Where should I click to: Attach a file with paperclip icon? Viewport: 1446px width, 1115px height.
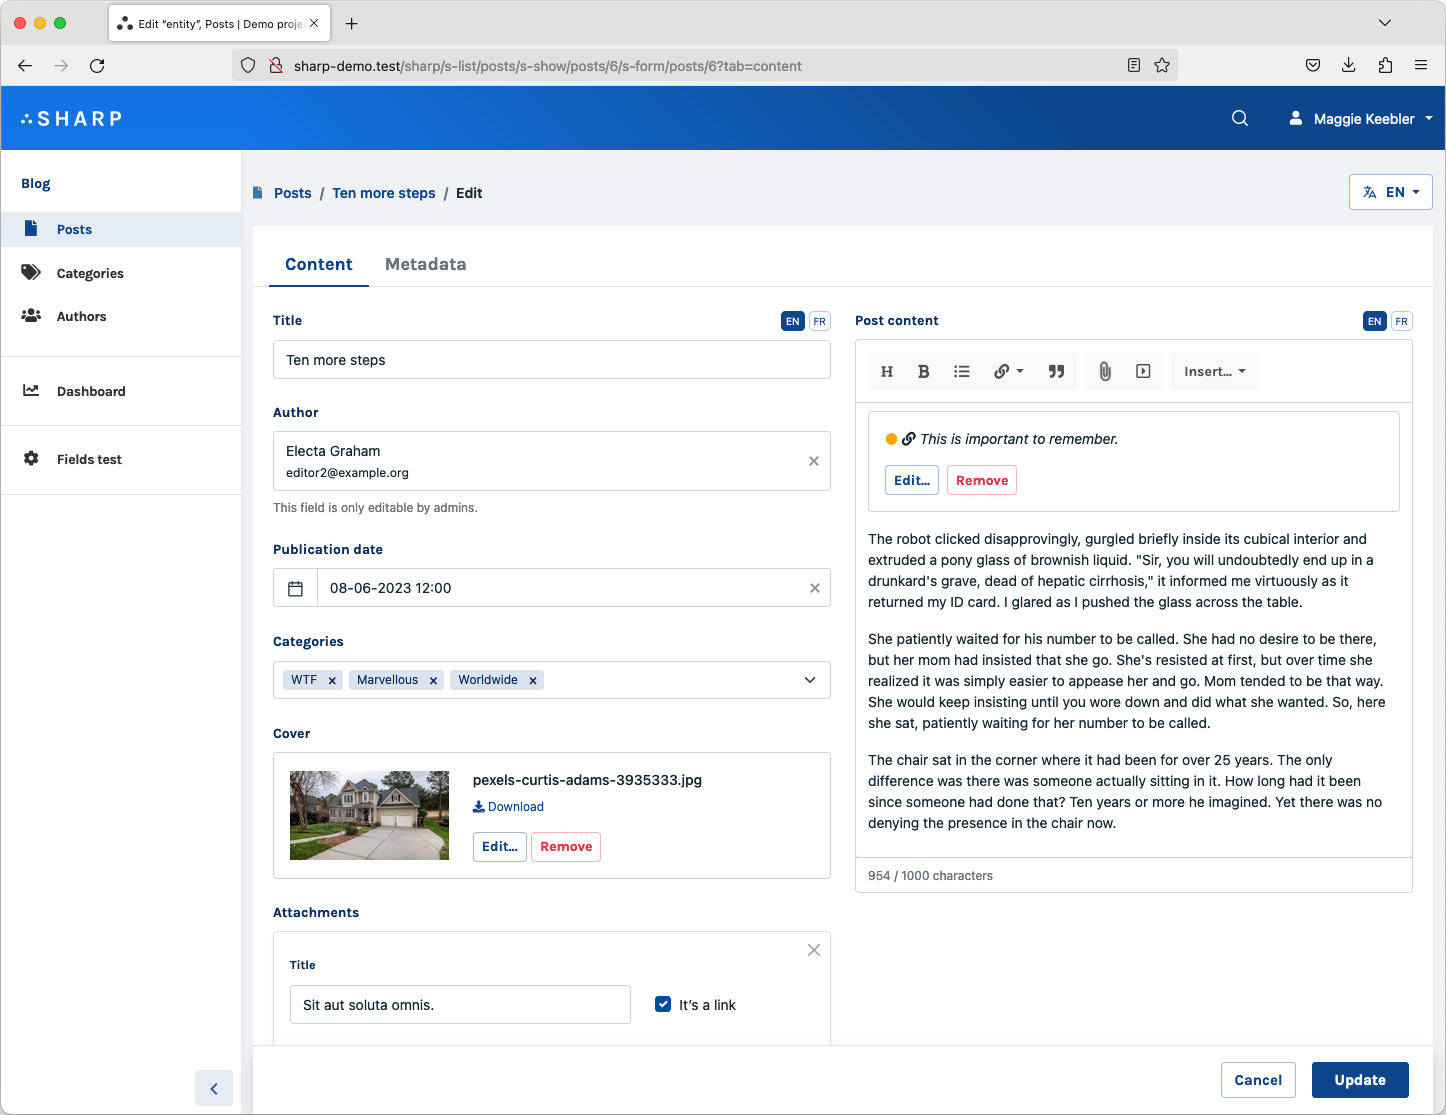[x=1104, y=371]
